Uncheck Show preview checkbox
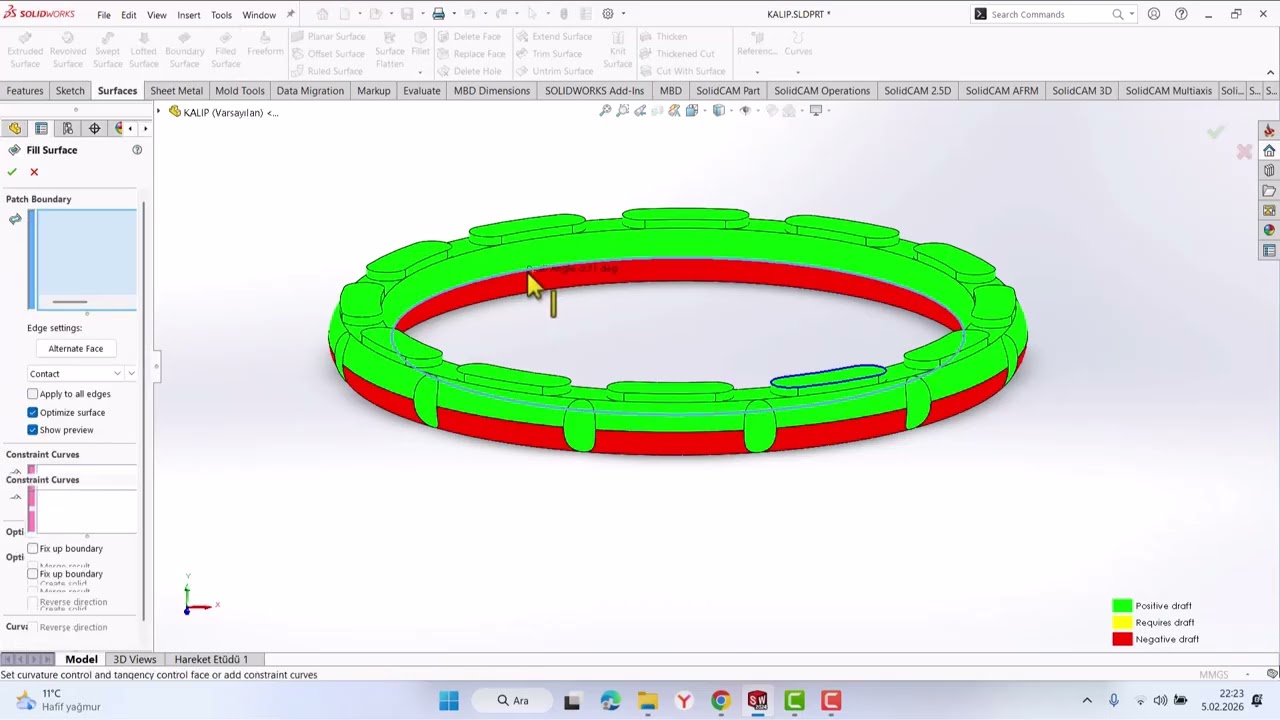Viewport: 1280px width, 720px height. (x=33, y=430)
